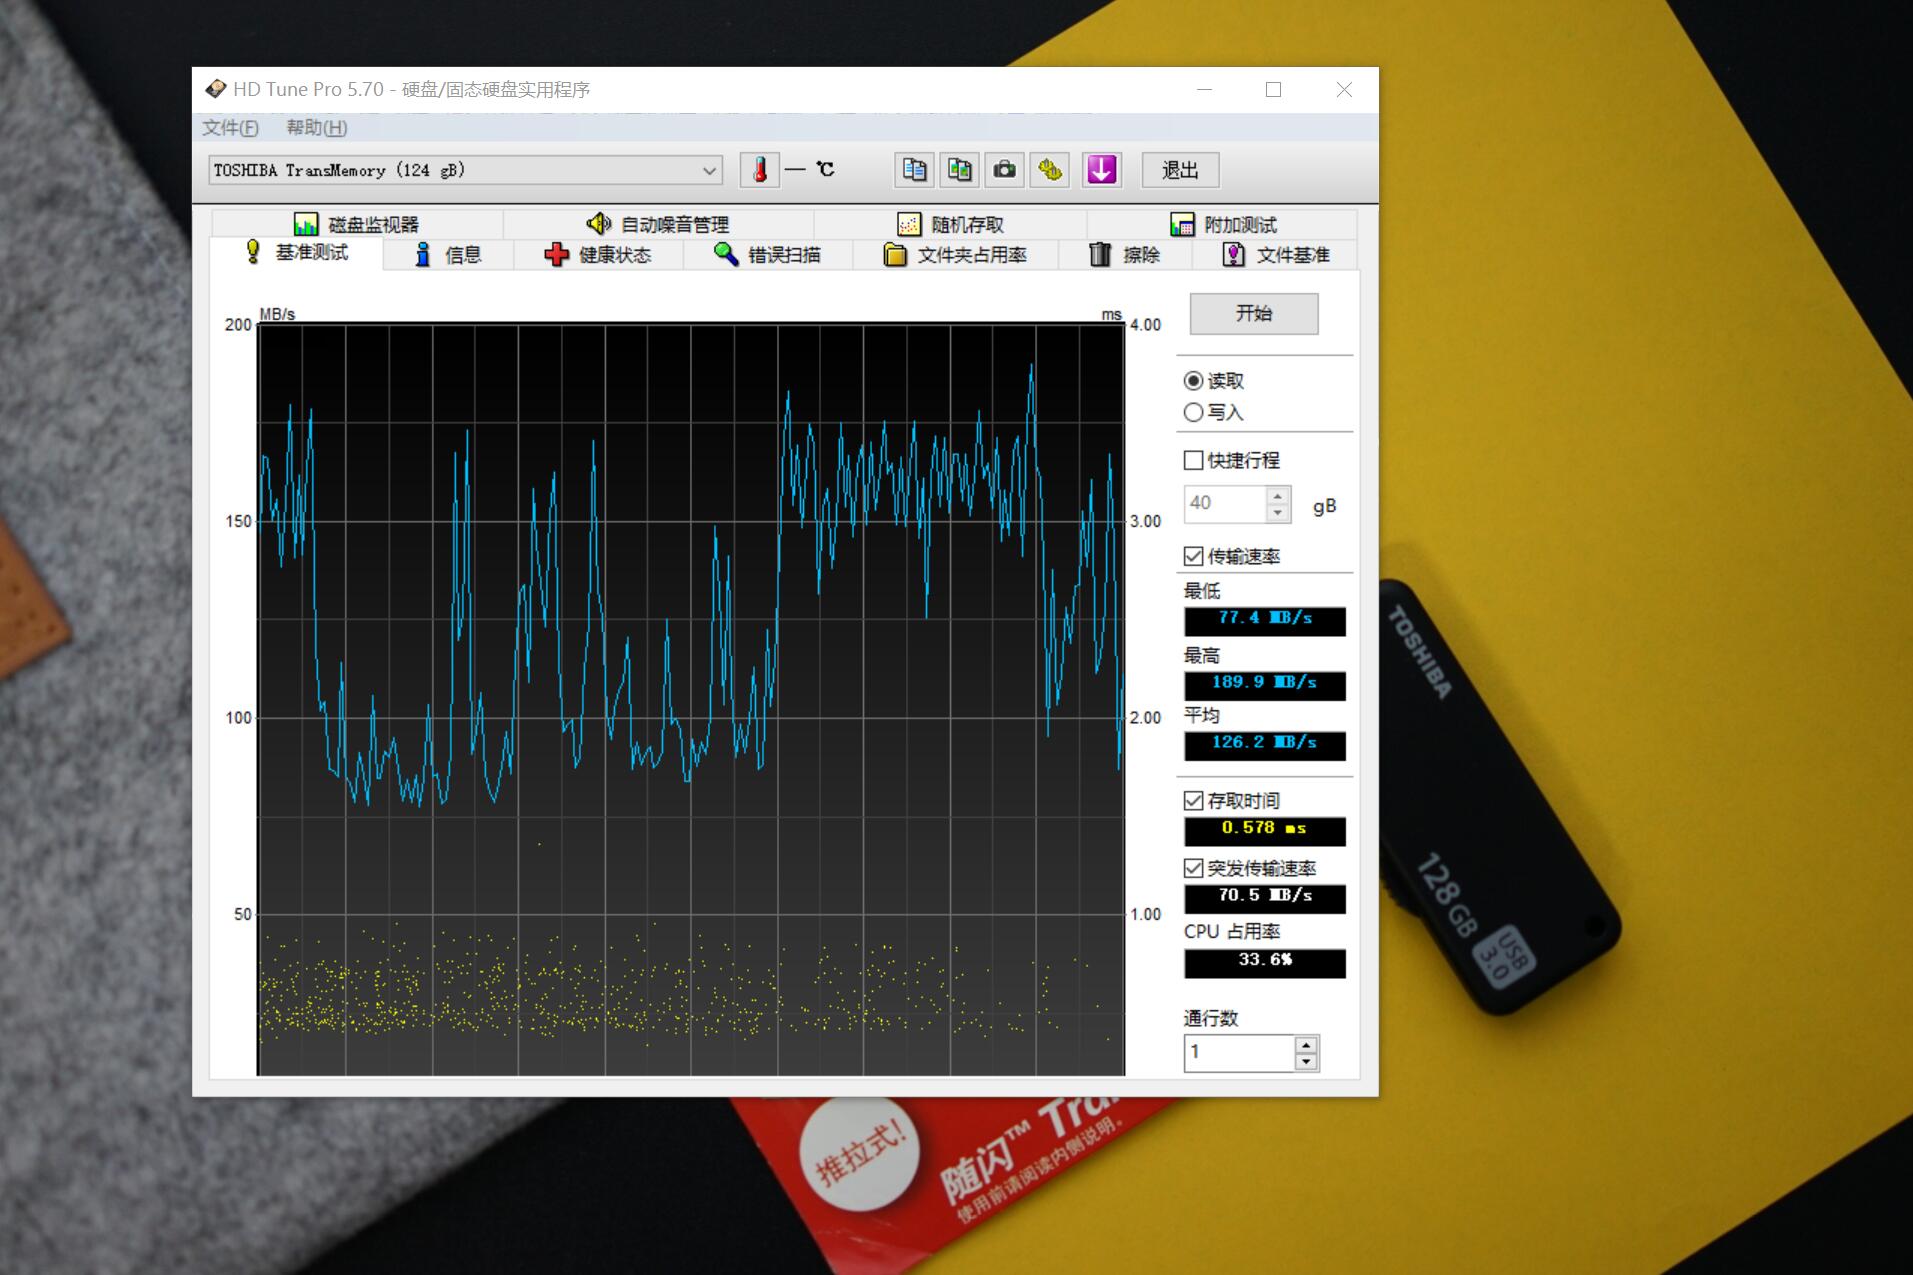The height and width of the screenshot is (1275, 1913).
Task: Copy results to clipboard icon
Action: [x=914, y=170]
